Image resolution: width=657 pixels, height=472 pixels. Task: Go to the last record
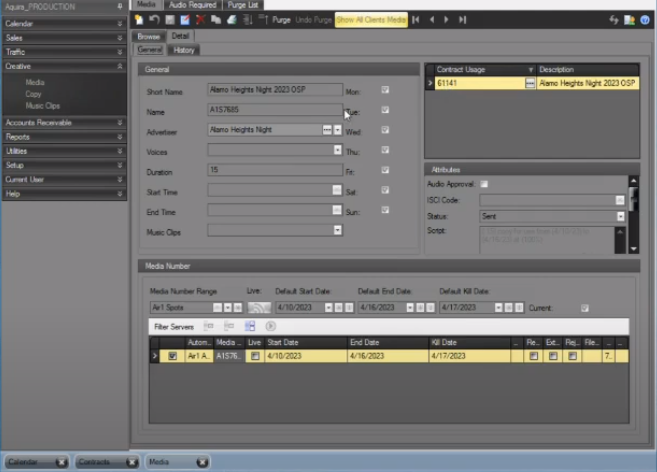(462, 20)
